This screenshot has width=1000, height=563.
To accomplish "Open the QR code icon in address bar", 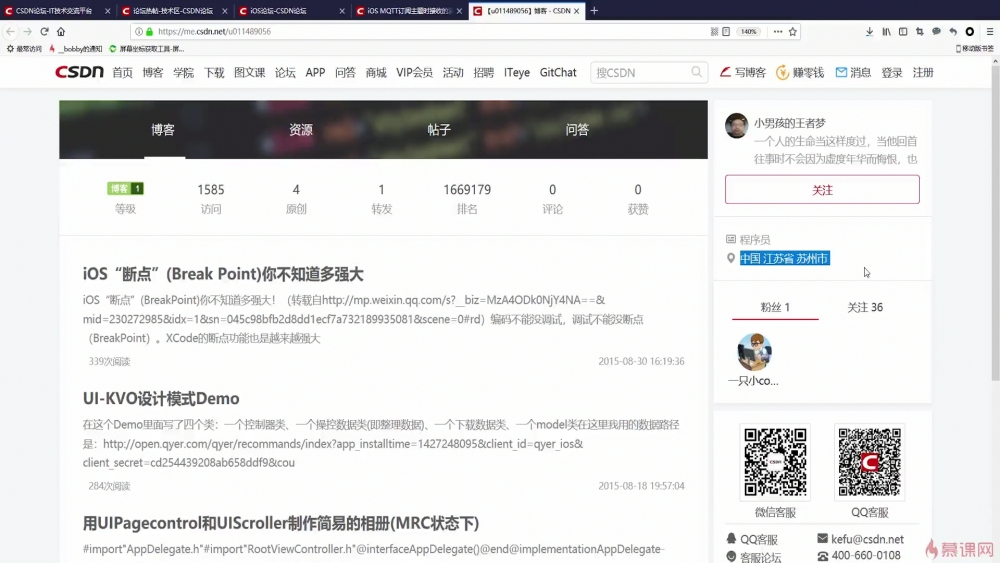I will click(x=714, y=31).
